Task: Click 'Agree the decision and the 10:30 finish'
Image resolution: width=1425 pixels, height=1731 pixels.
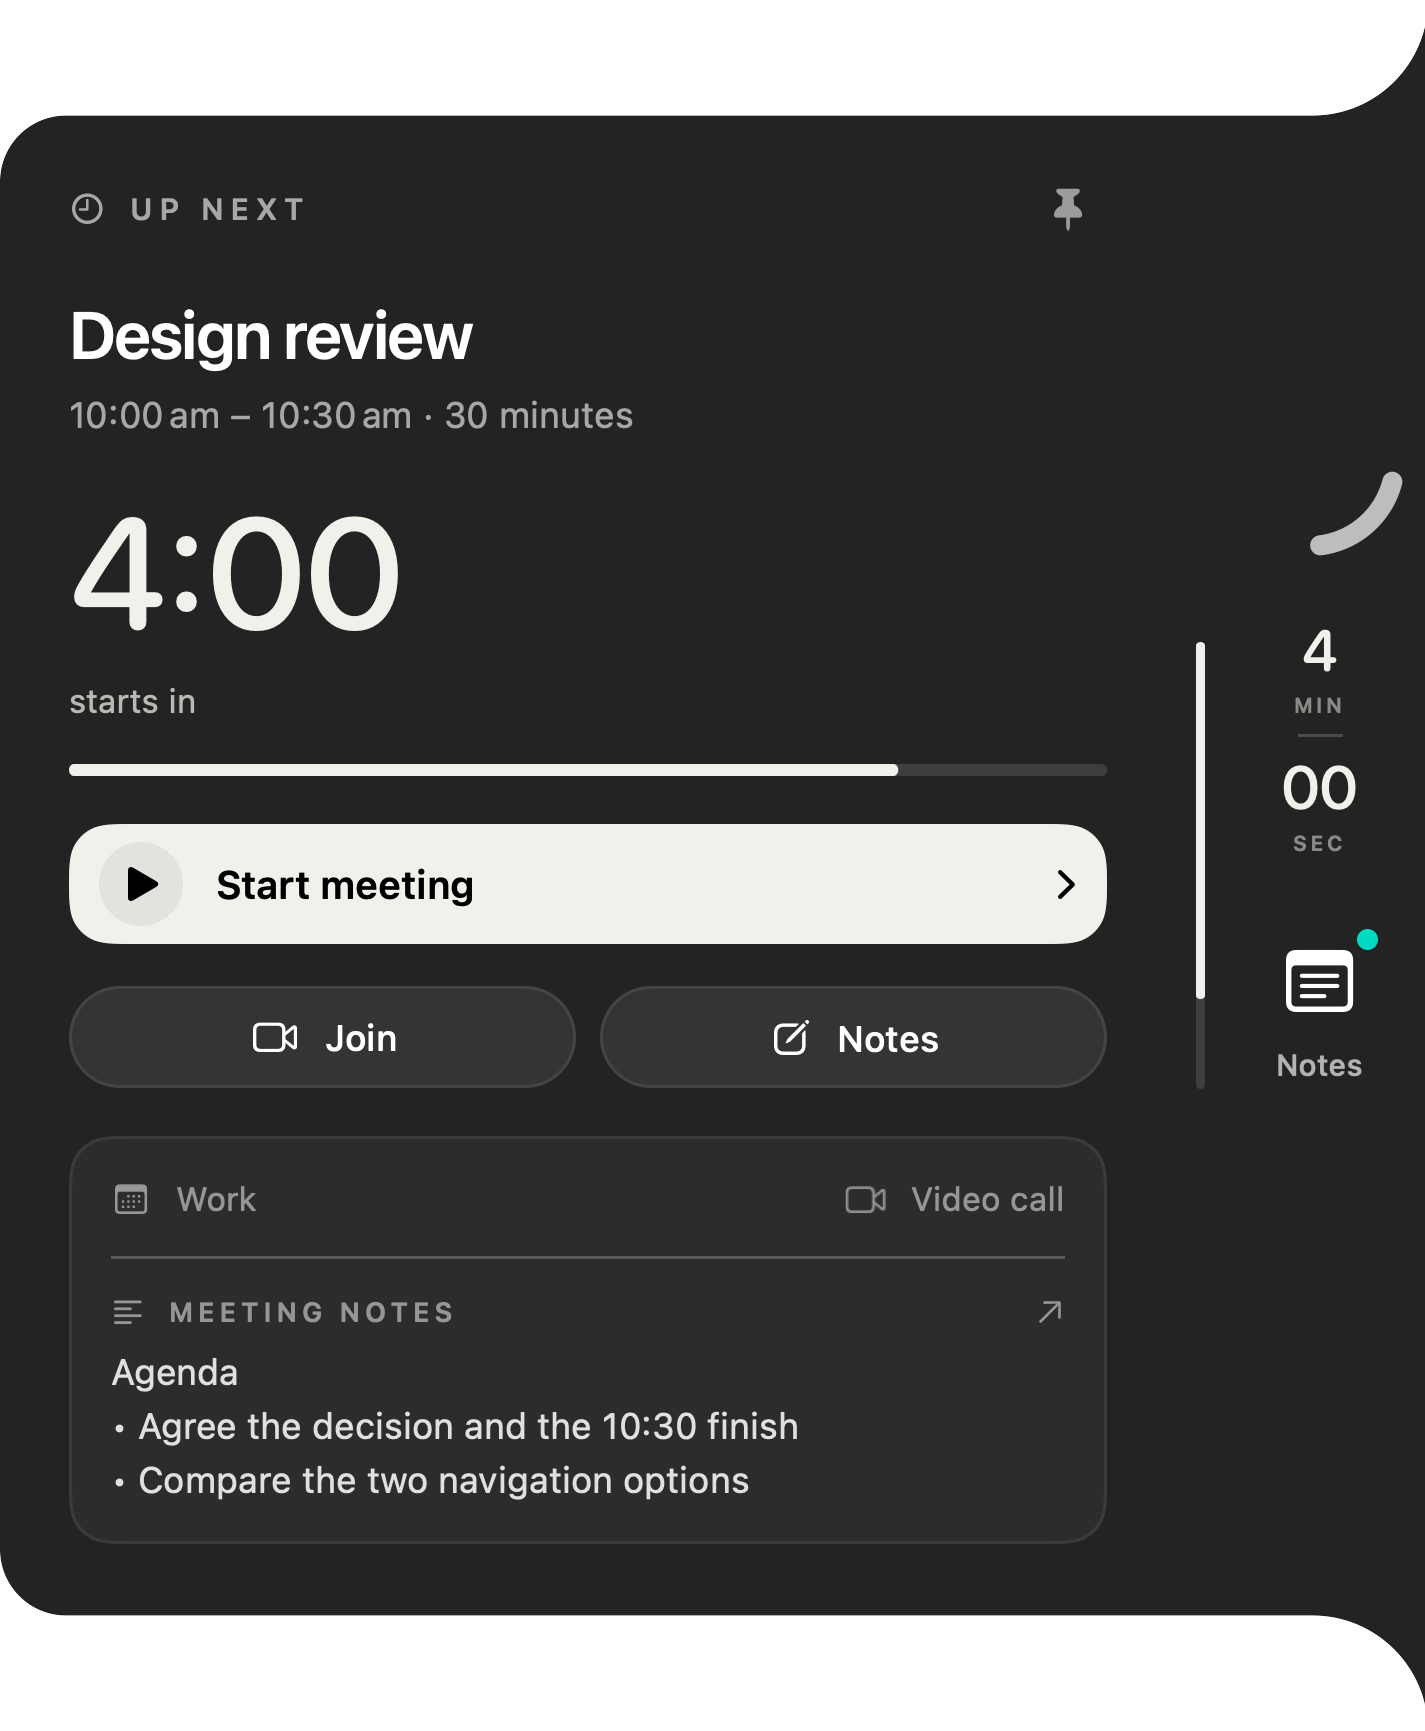Action: [468, 1426]
